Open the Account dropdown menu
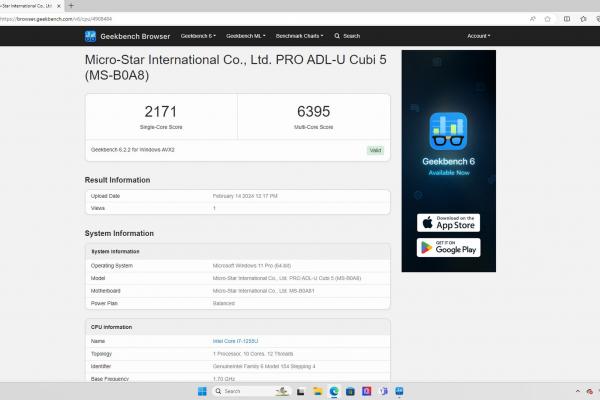 (478, 36)
